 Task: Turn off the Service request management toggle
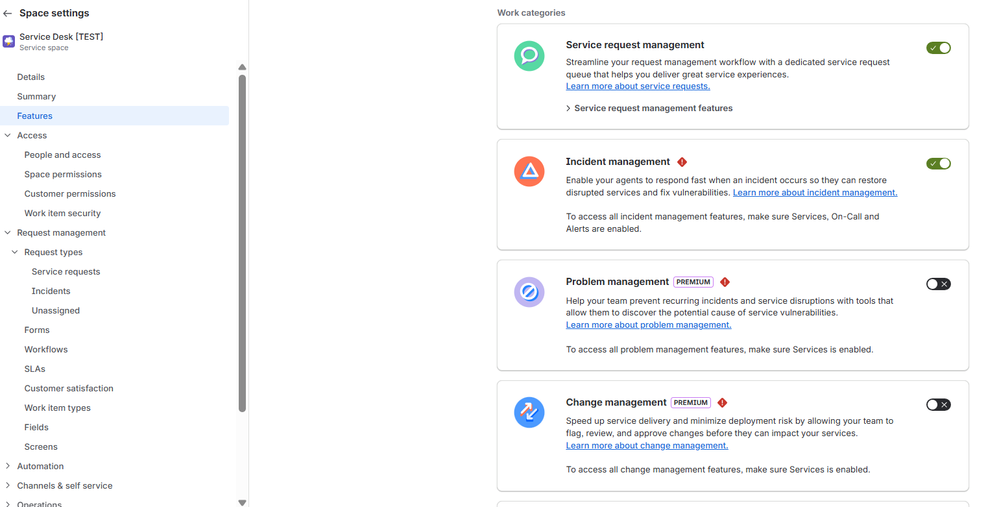(938, 48)
